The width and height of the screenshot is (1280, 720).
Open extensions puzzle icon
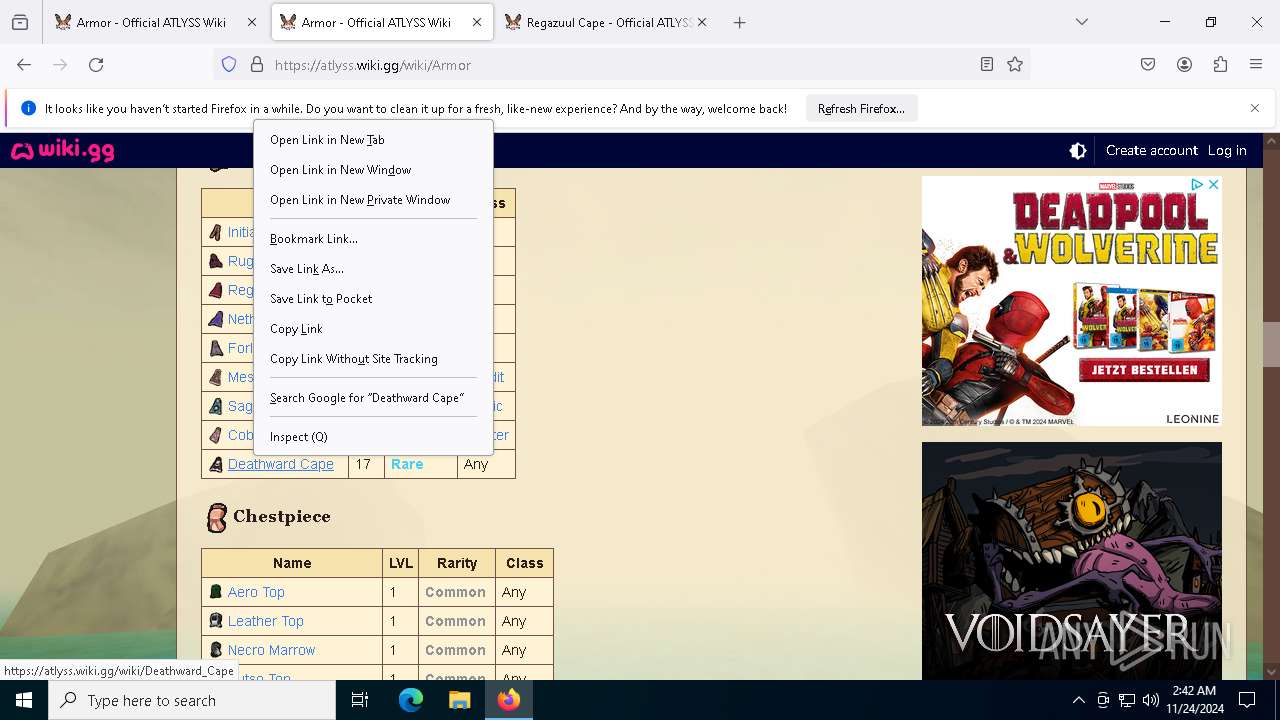pos(1220,64)
